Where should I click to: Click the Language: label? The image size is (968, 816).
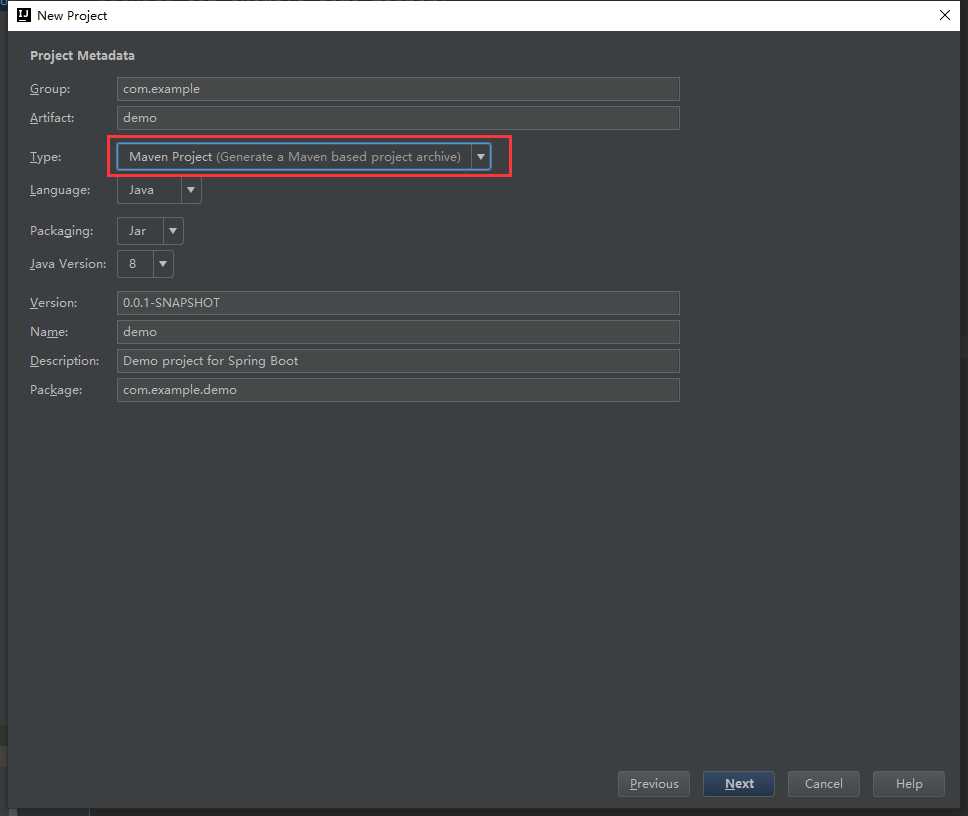click(x=60, y=190)
